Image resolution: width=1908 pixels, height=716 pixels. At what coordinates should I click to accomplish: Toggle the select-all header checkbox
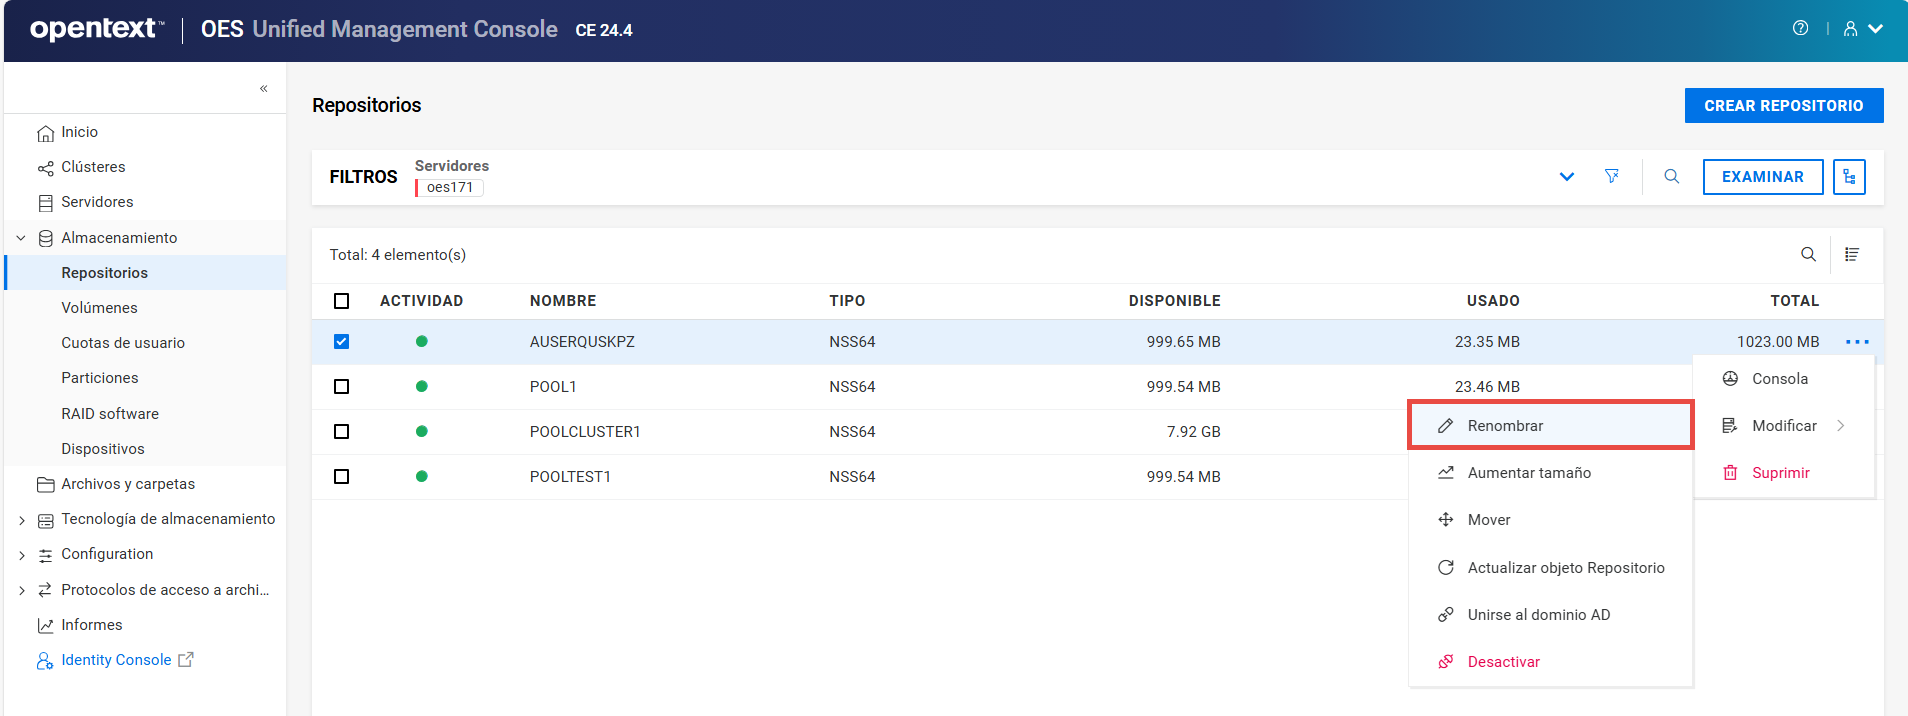(342, 301)
